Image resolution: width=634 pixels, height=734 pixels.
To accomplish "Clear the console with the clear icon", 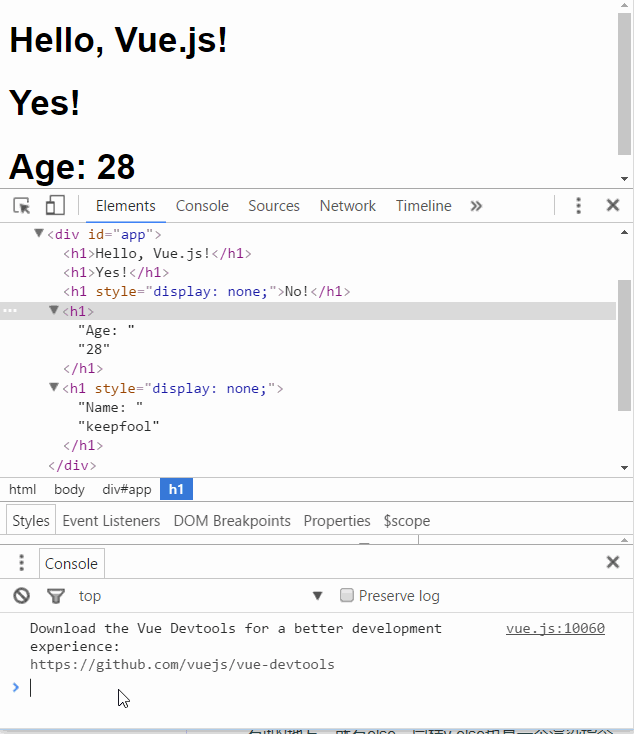I will point(22,596).
